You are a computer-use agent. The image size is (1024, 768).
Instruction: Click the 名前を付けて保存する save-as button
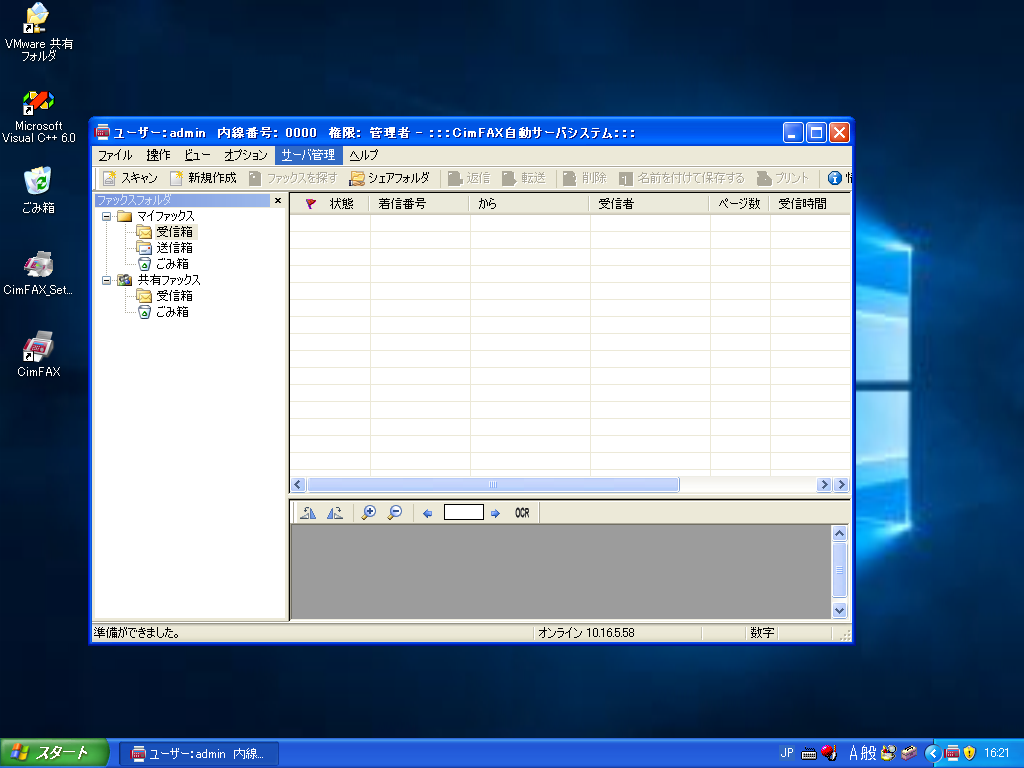point(681,178)
